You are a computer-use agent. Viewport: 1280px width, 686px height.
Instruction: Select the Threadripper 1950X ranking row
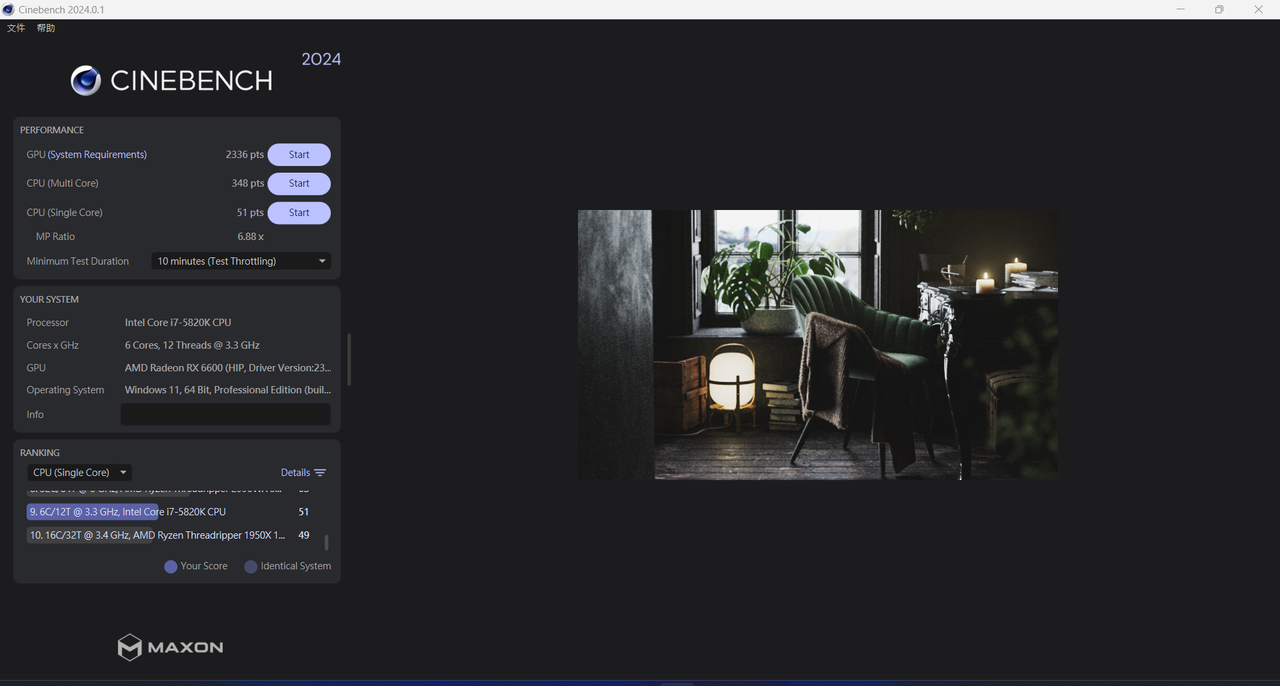168,536
